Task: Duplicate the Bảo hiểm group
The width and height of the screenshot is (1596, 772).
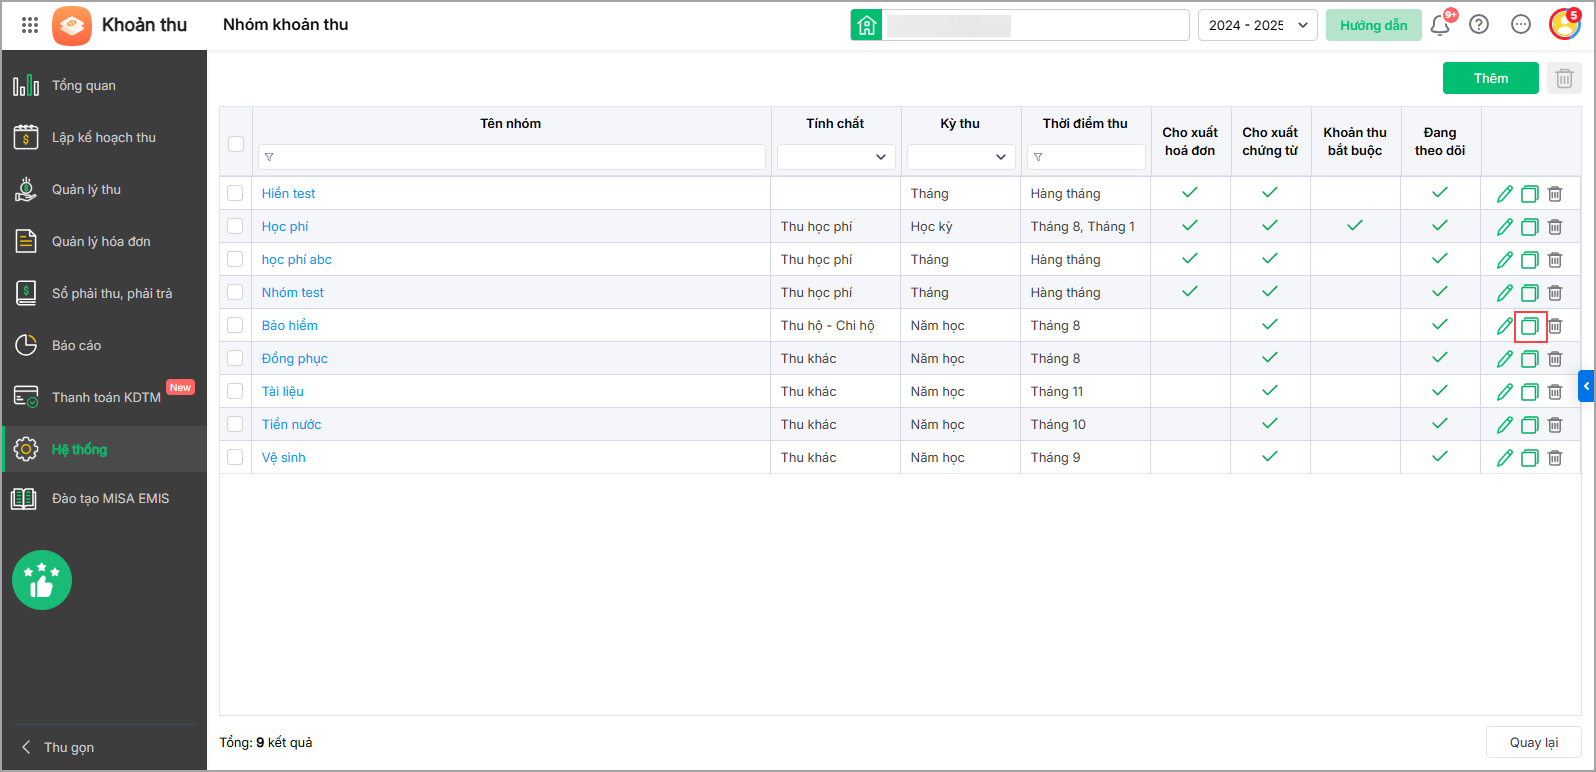Action: pos(1529,326)
